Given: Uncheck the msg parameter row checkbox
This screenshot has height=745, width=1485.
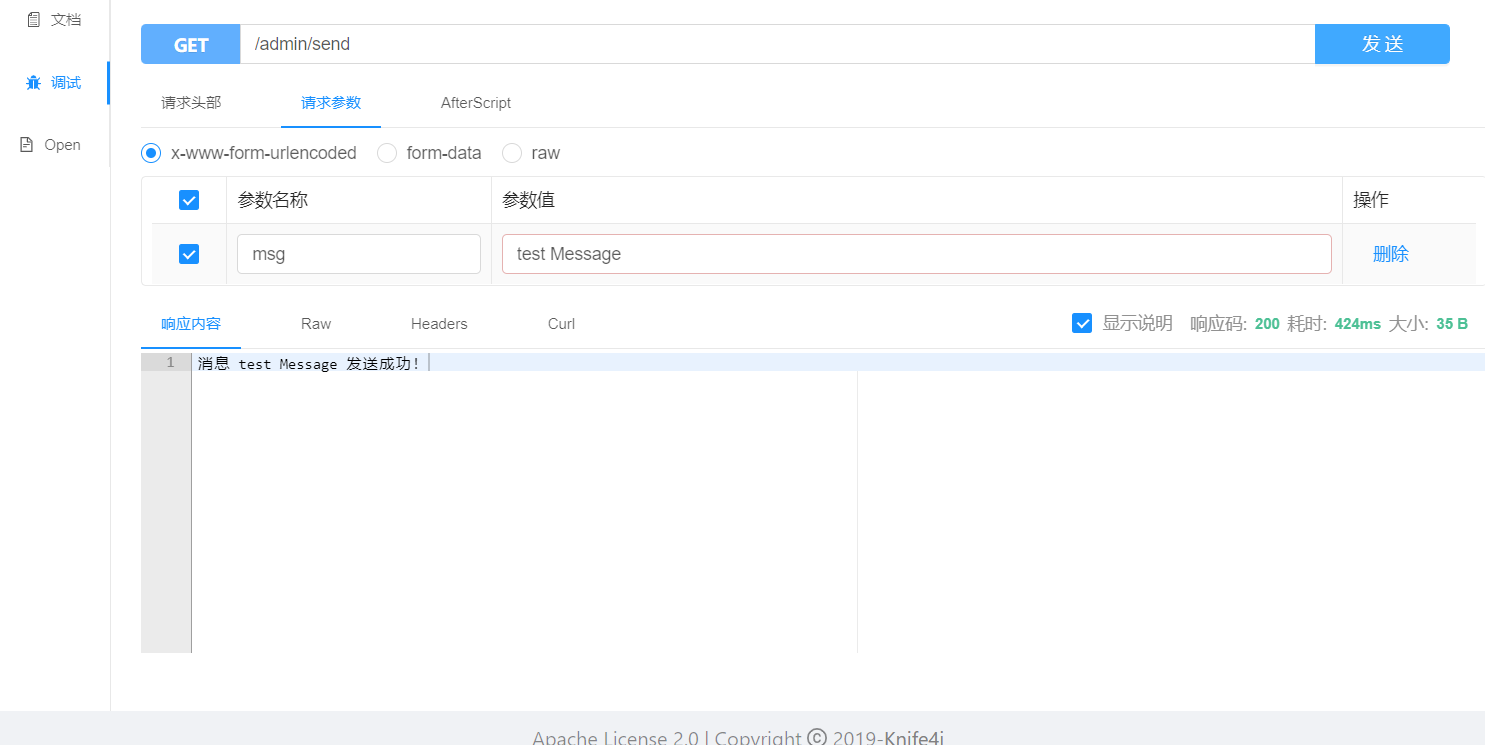Looking at the screenshot, I should coord(189,254).
